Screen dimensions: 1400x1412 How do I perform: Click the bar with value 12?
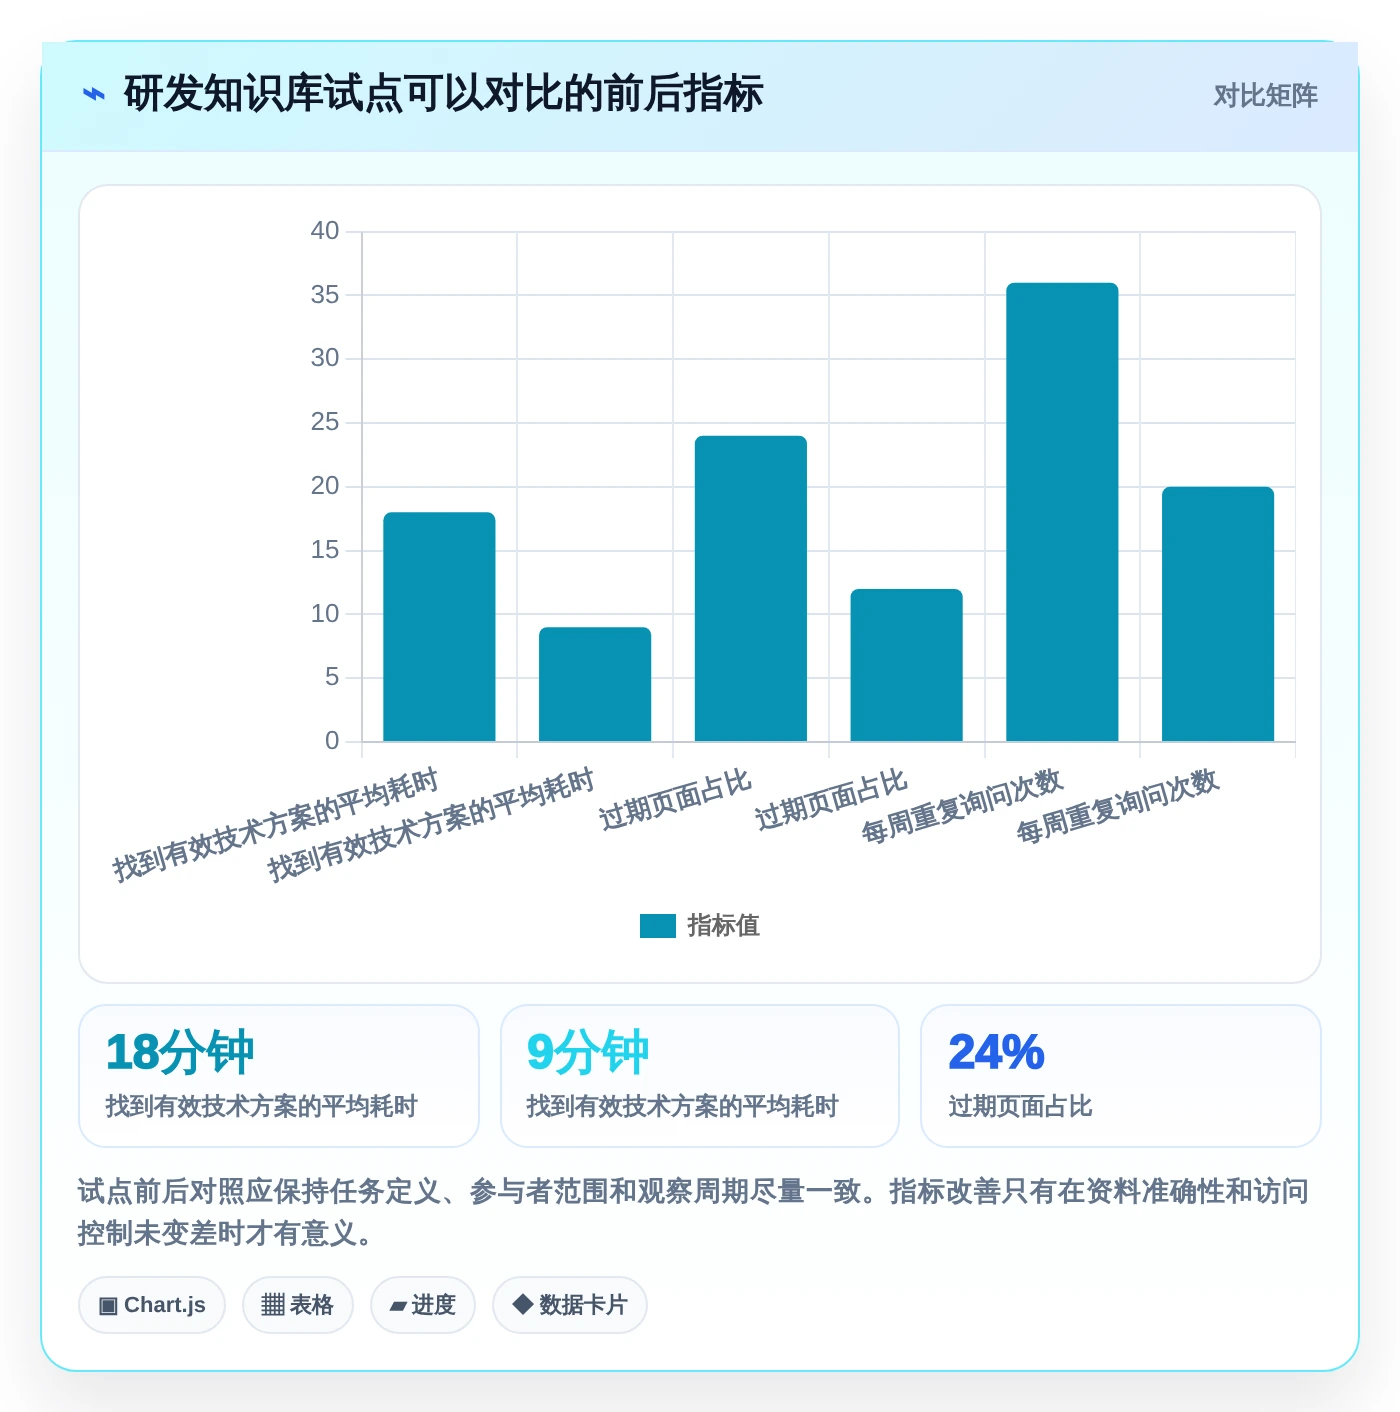(907, 665)
